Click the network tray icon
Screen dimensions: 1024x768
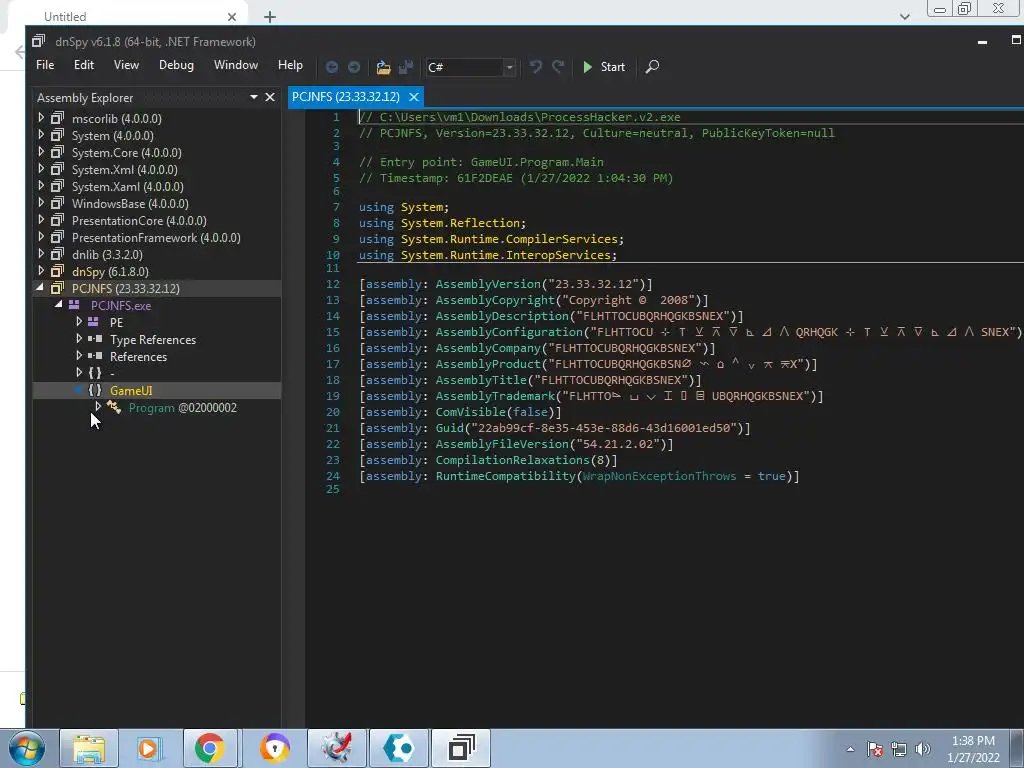click(899, 749)
